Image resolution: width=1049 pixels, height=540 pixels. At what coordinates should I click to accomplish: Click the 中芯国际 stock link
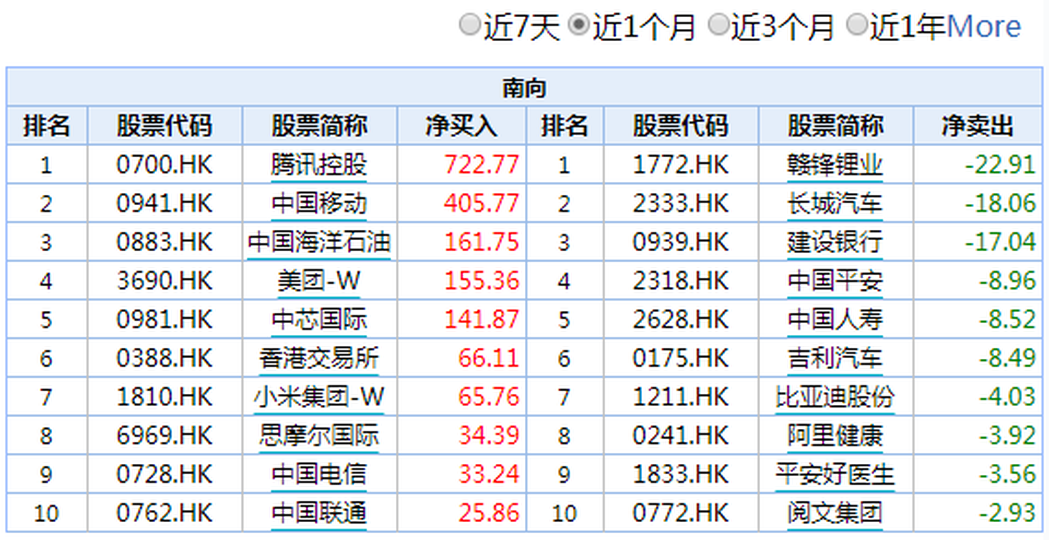[319, 320]
